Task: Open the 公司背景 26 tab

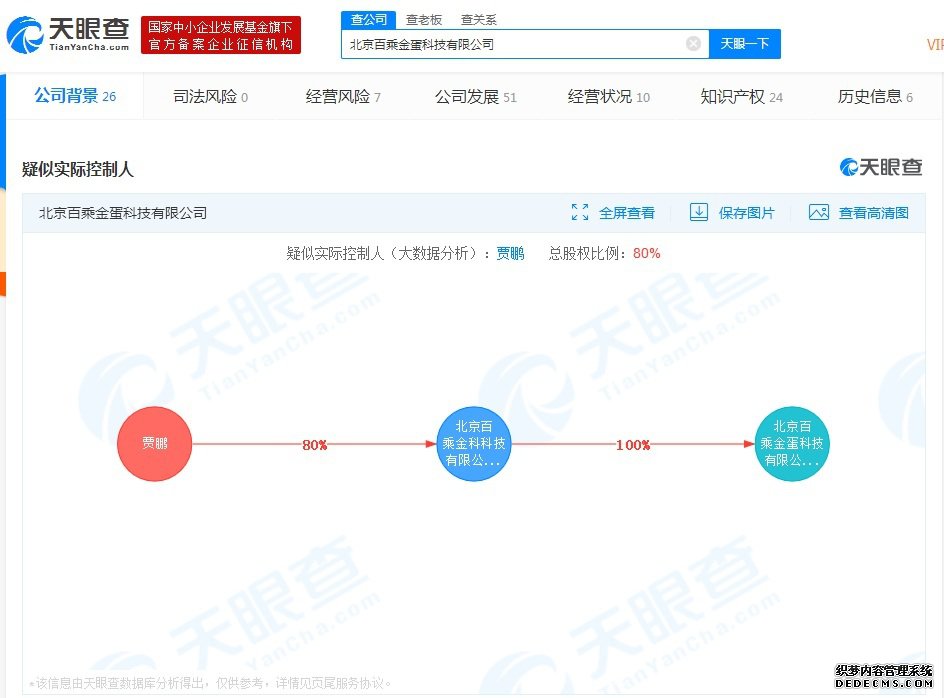Action: 75,96
